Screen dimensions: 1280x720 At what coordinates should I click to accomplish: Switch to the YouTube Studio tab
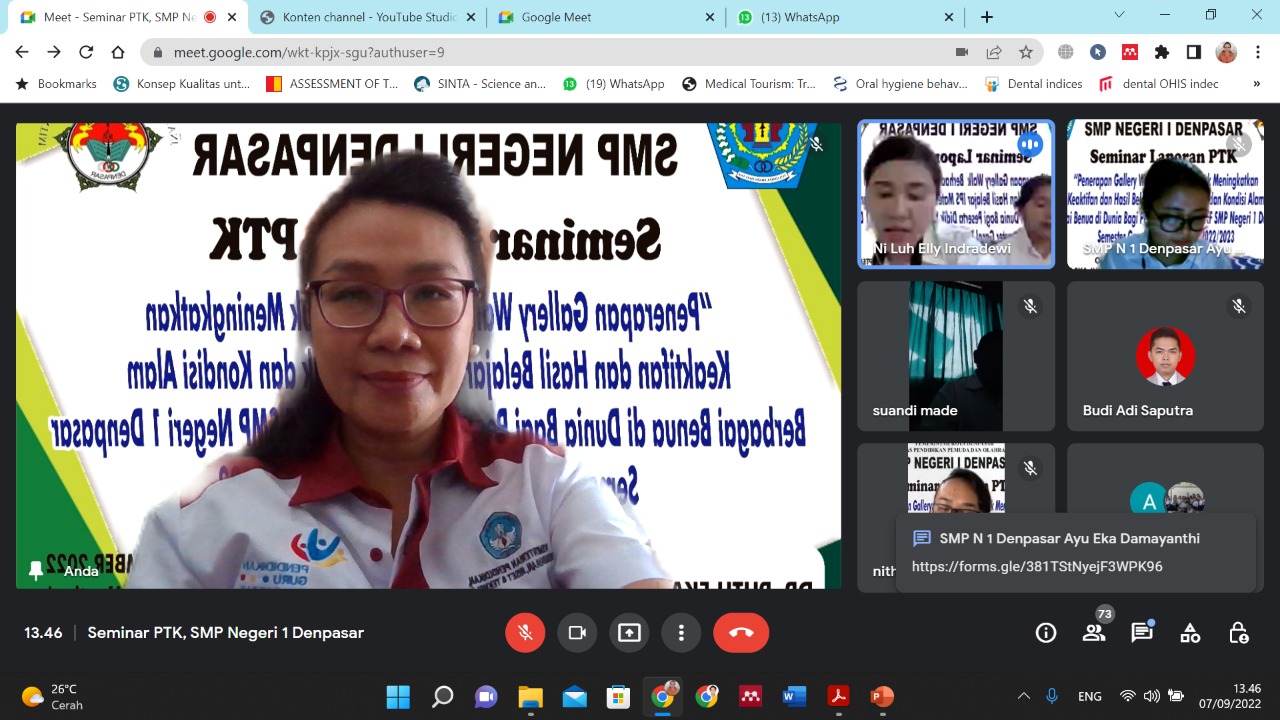[x=367, y=17]
